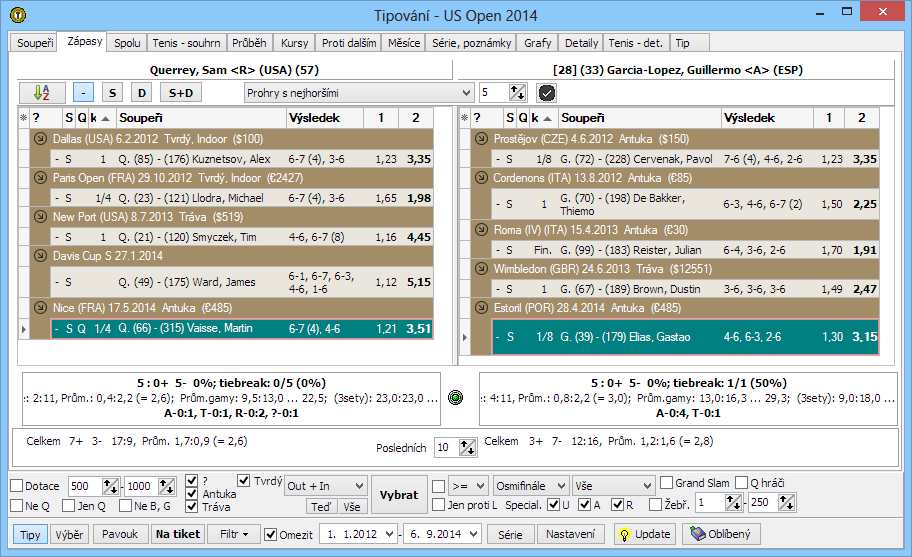Click row pointer arrow beside Elias row
The height and width of the screenshot is (557, 912).
(x=464, y=337)
